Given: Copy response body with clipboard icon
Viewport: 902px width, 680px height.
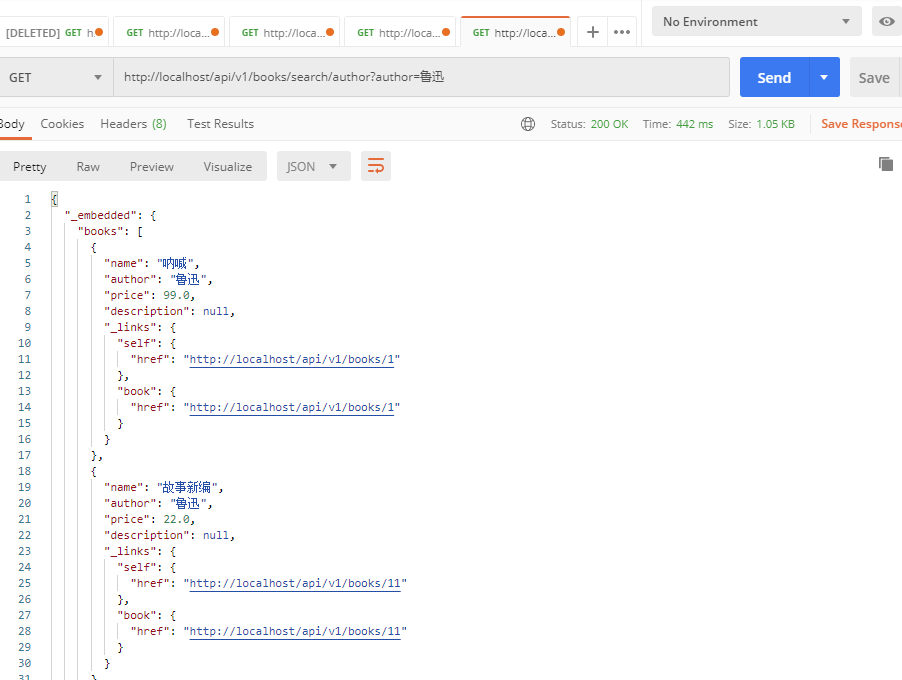Looking at the screenshot, I should [x=885, y=164].
